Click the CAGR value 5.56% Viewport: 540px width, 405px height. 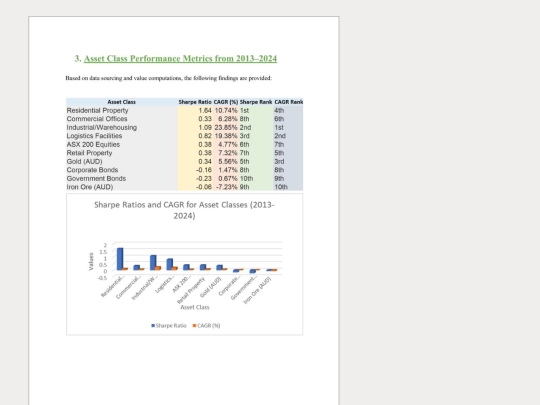(x=228, y=162)
